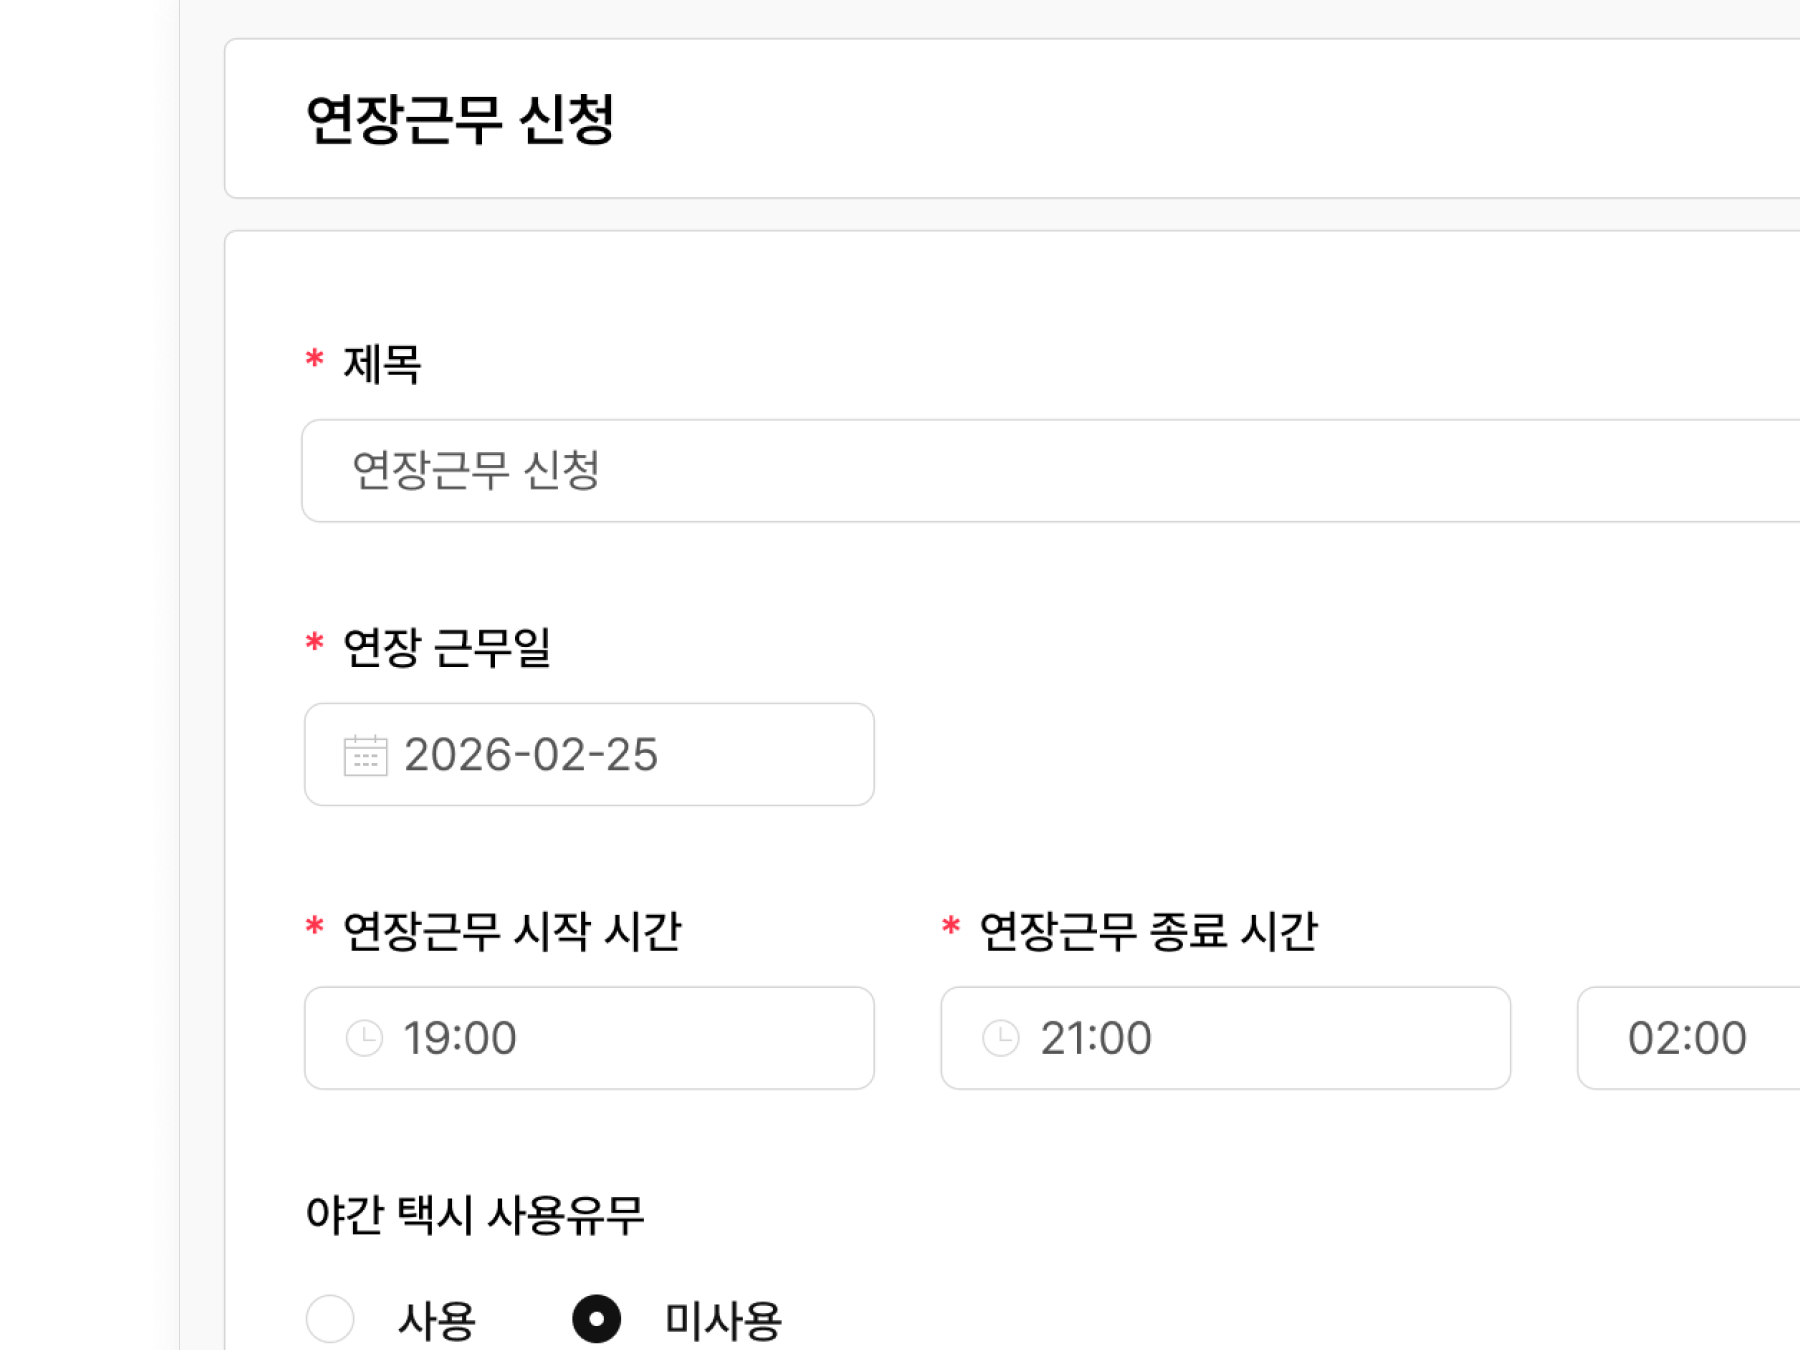1800x1350 pixels.
Task: Click the required asterisk next to 제목
Action: click(x=315, y=362)
